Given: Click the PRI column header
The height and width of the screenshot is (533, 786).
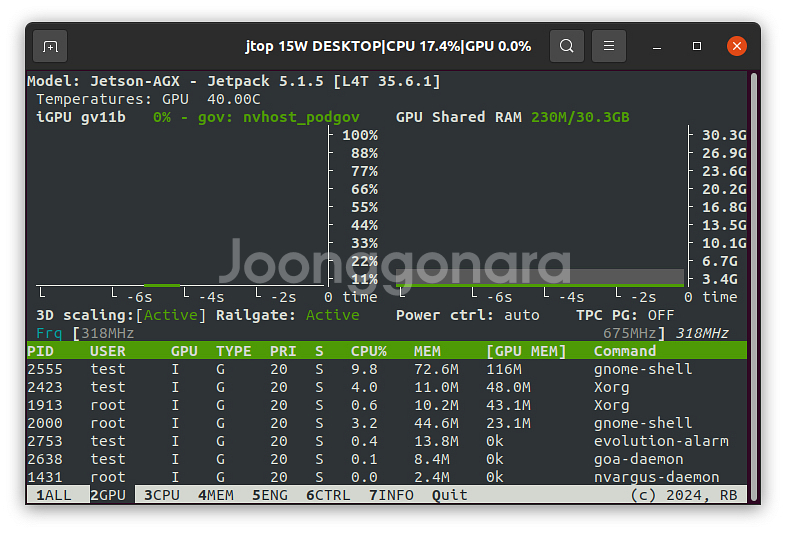Looking at the screenshot, I should tap(283, 351).
